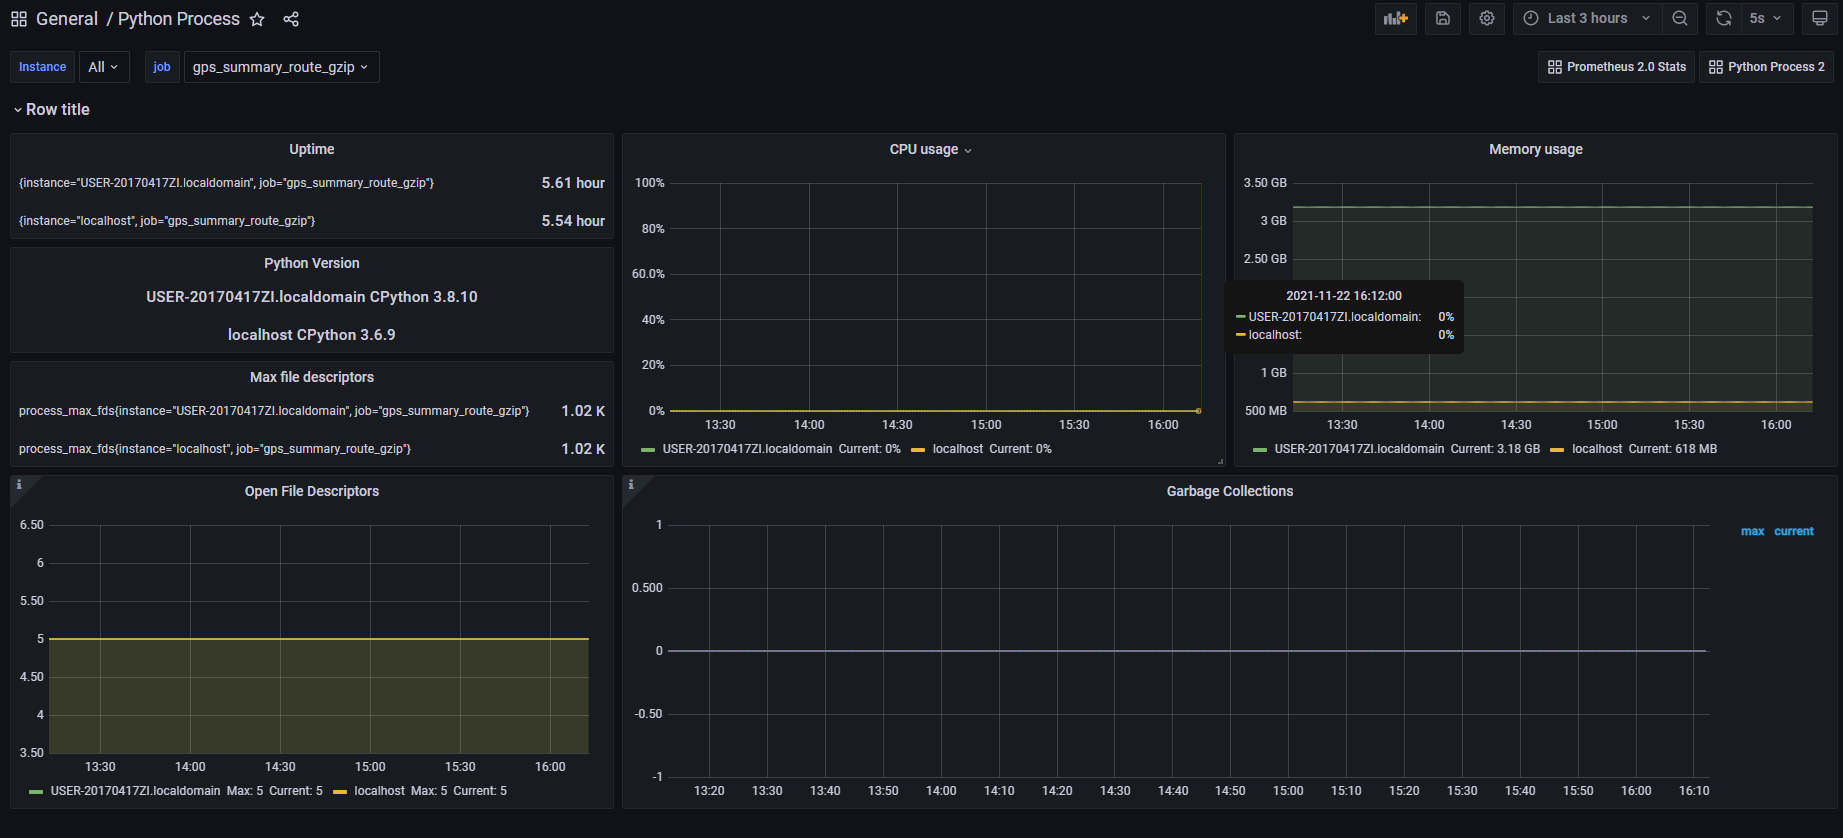Click the Instance variable label

(42, 67)
